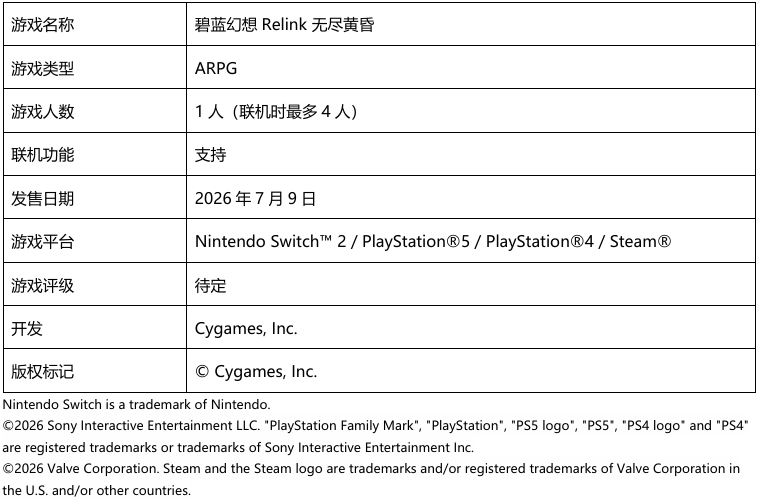This screenshot has height=500, width=757.
Task: Click the 联机功能 label cell
Action: click(43, 155)
